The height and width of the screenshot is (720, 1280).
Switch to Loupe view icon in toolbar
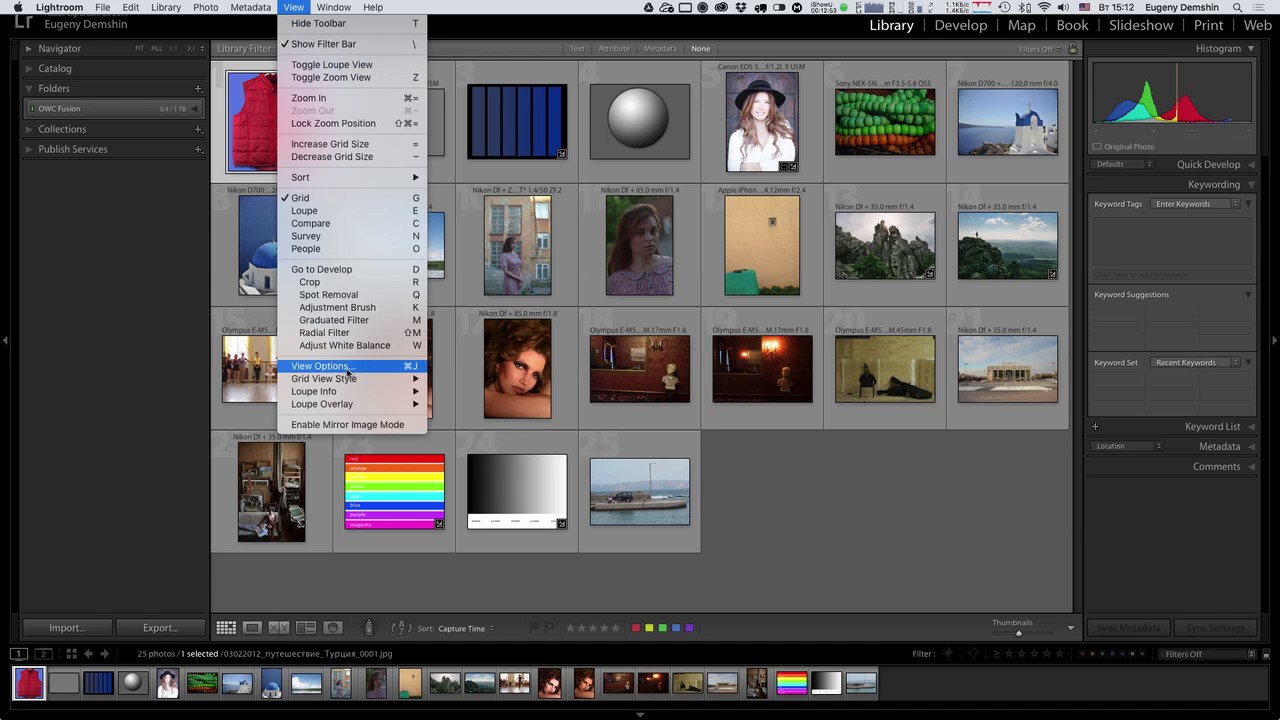point(252,628)
